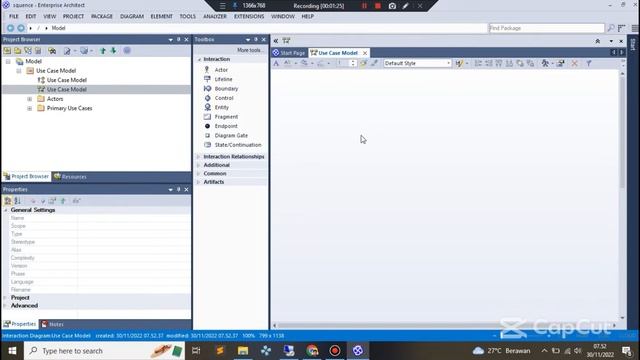Expand Interaction Relationships toolbox section
This screenshot has width=640, height=360.
[x=199, y=157]
